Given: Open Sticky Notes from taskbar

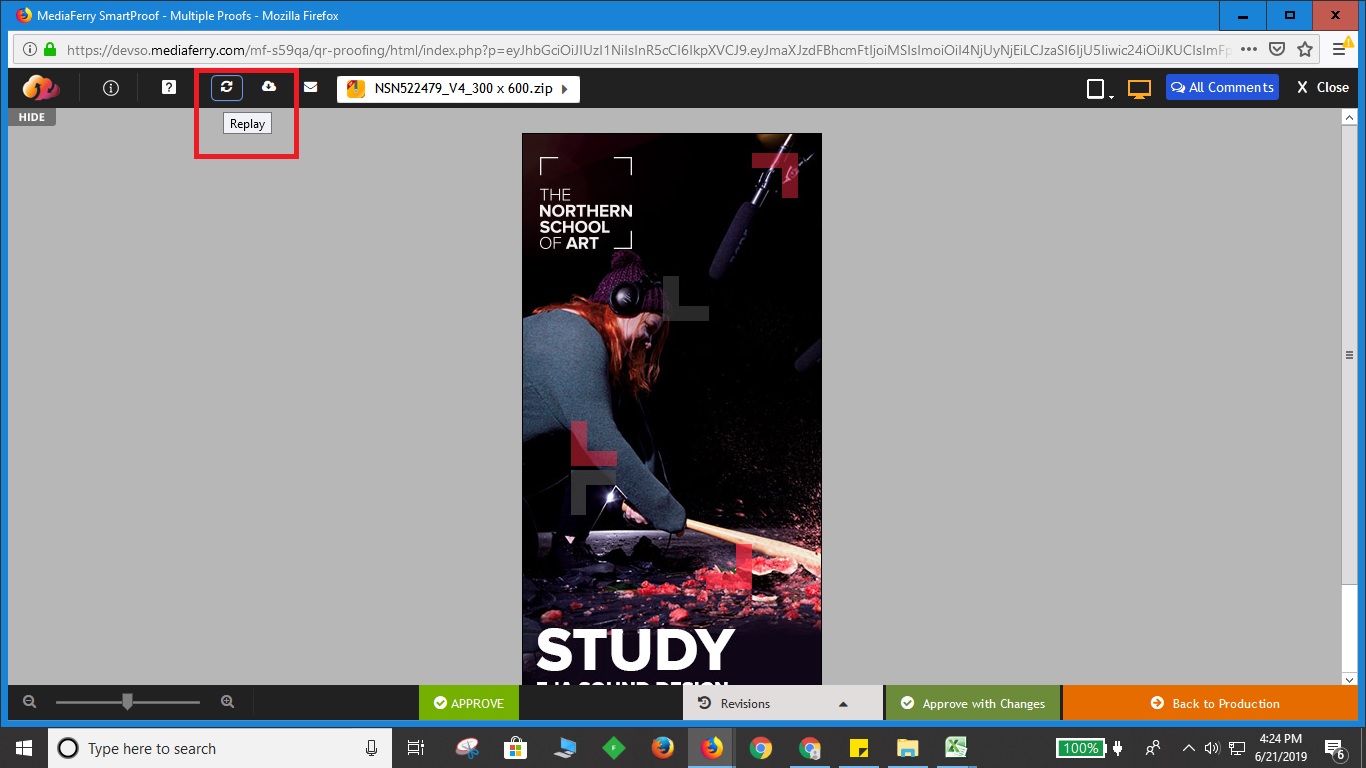Looking at the screenshot, I should (858, 748).
